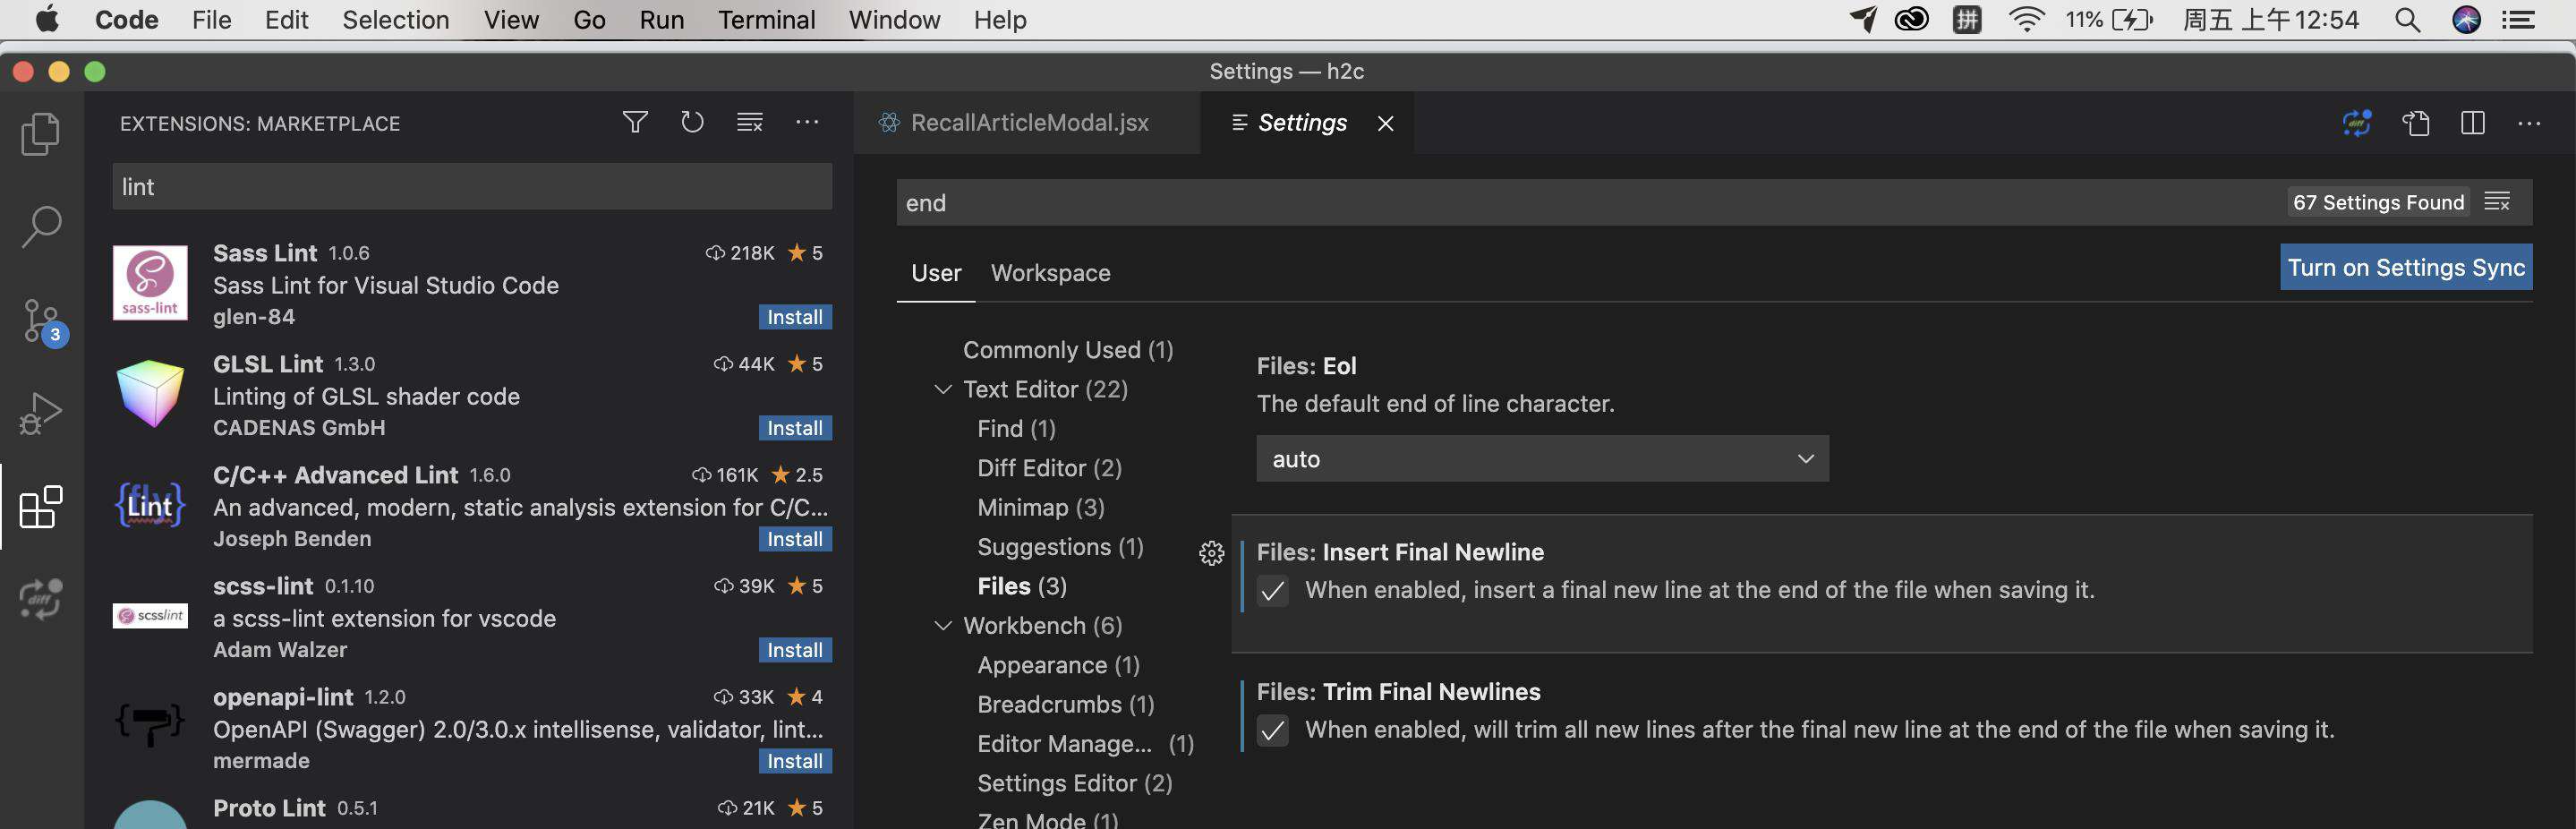Install the Sass Lint extension
2576x829 pixels.
tap(795, 317)
